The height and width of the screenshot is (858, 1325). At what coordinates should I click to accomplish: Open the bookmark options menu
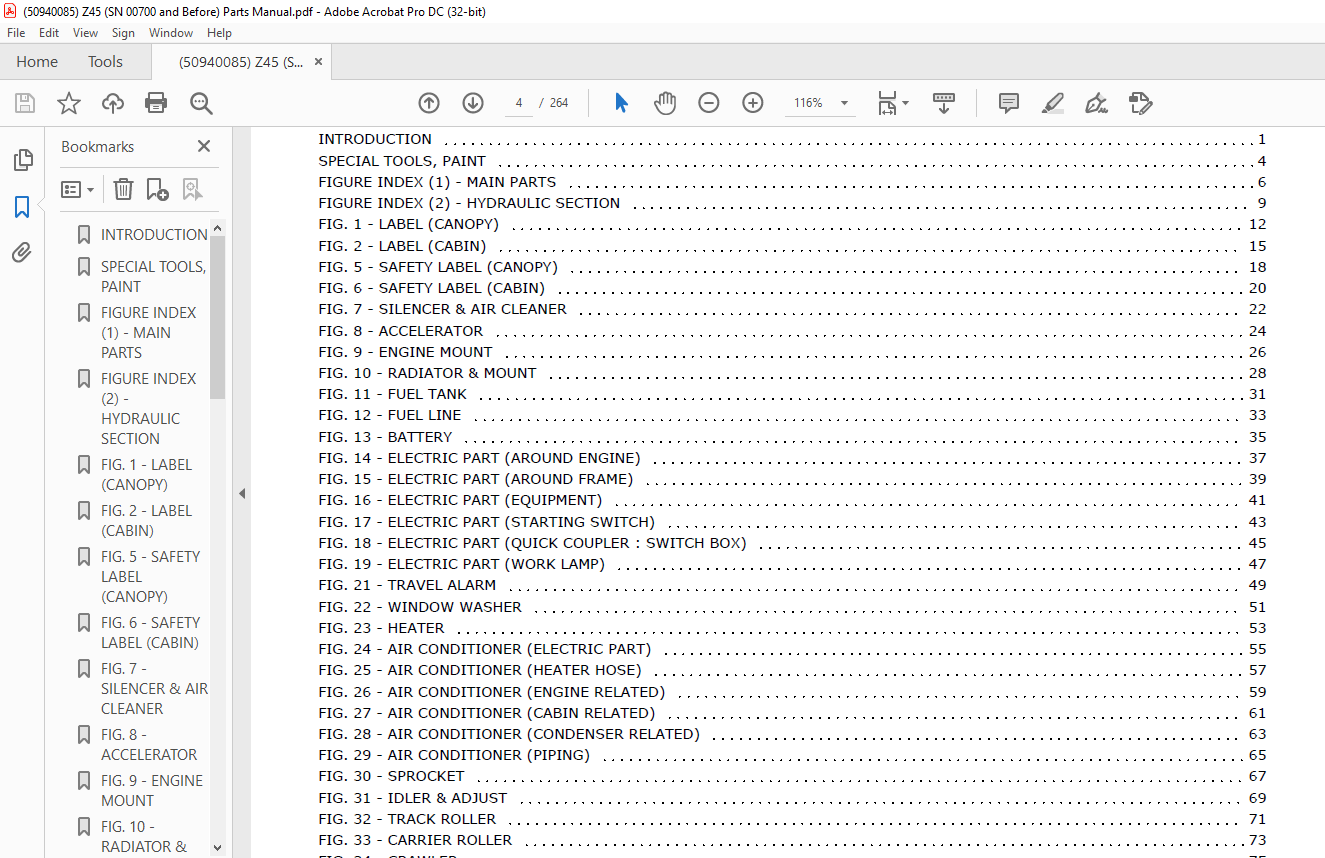coord(78,189)
